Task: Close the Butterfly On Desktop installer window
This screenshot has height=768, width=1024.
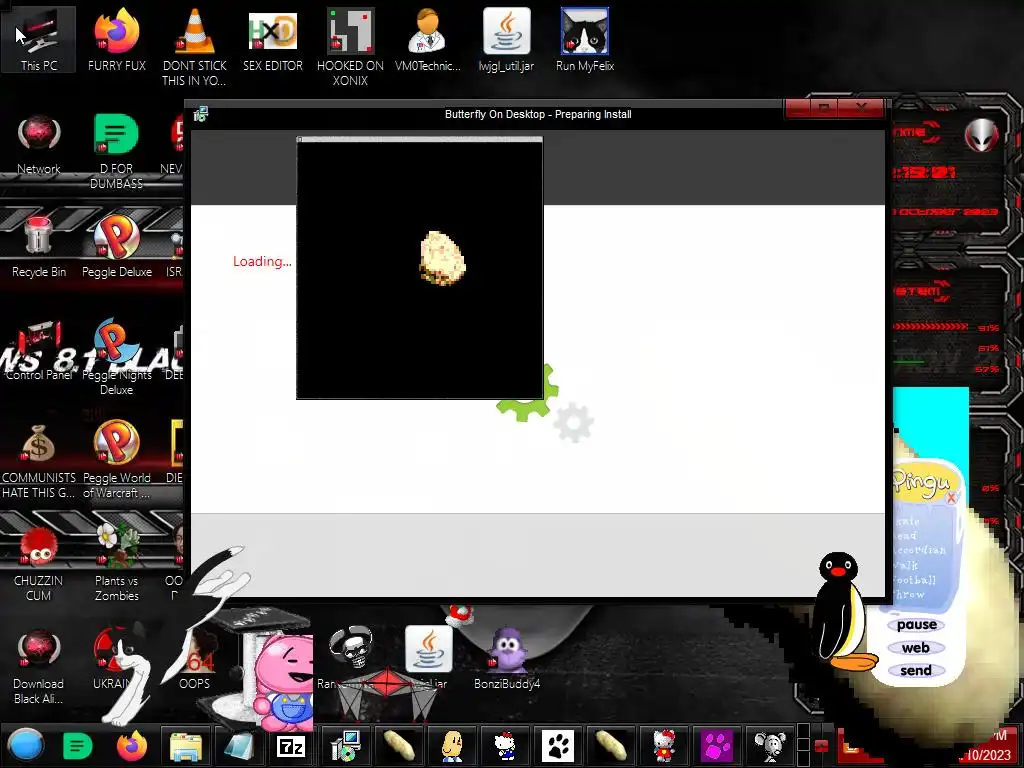Action: [x=862, y=108]
